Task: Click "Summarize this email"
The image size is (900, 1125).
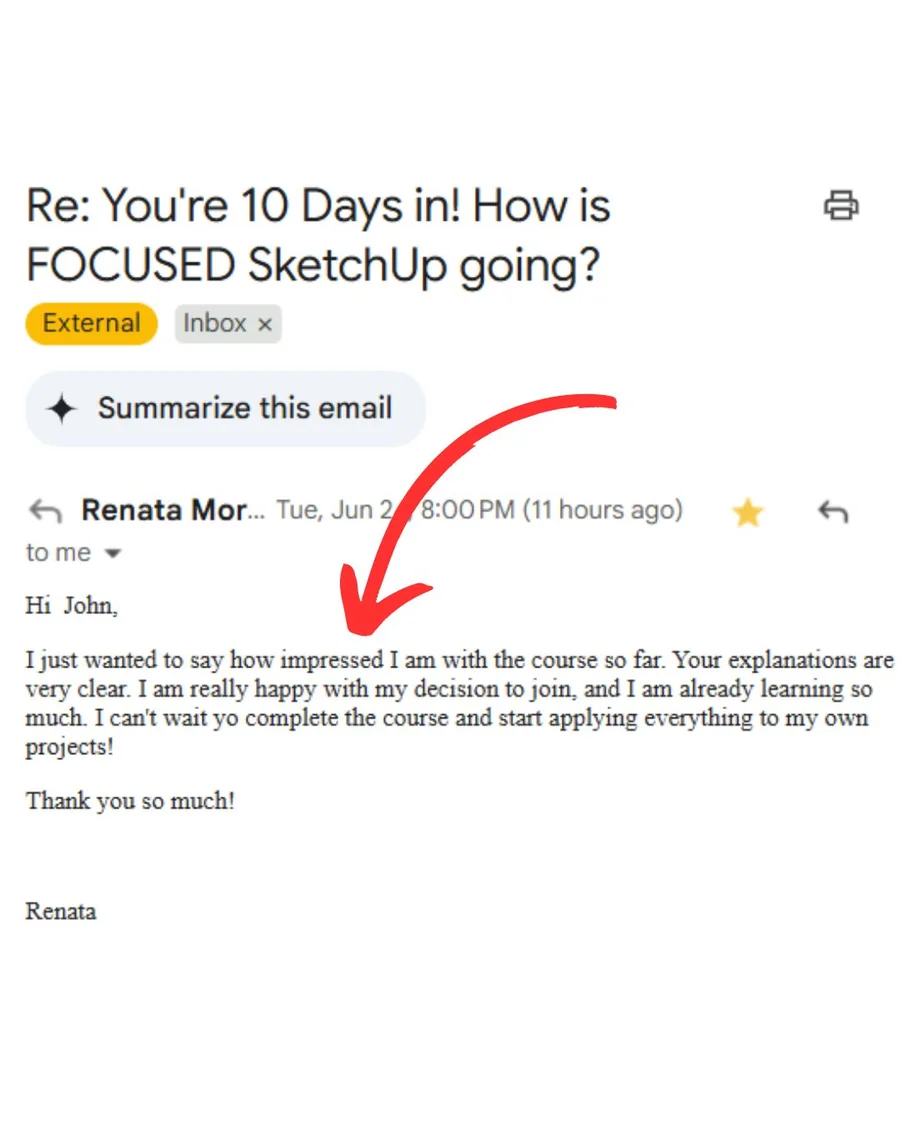Action: coord(244,408)
